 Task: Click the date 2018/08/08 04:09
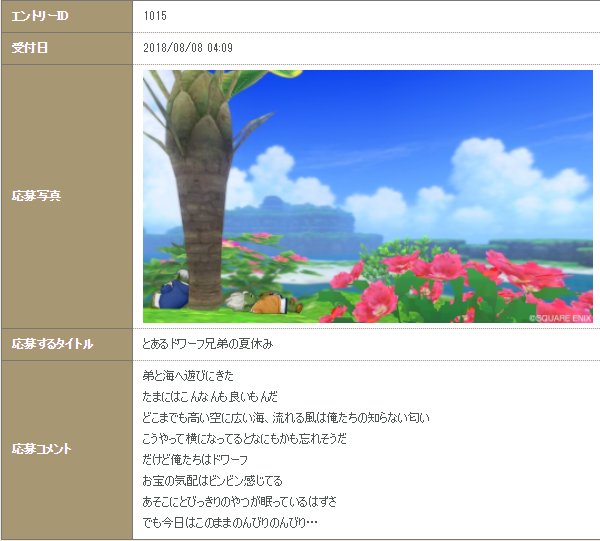(x=188, y=48)
